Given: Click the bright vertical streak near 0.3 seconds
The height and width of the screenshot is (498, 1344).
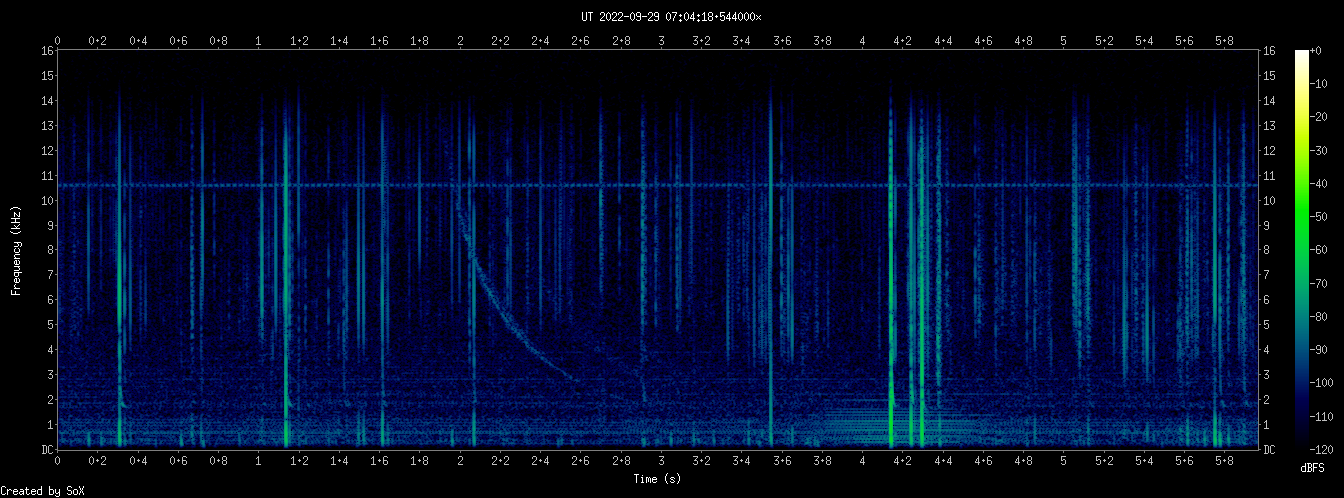Looking at the screenshot, I should 119,300.
